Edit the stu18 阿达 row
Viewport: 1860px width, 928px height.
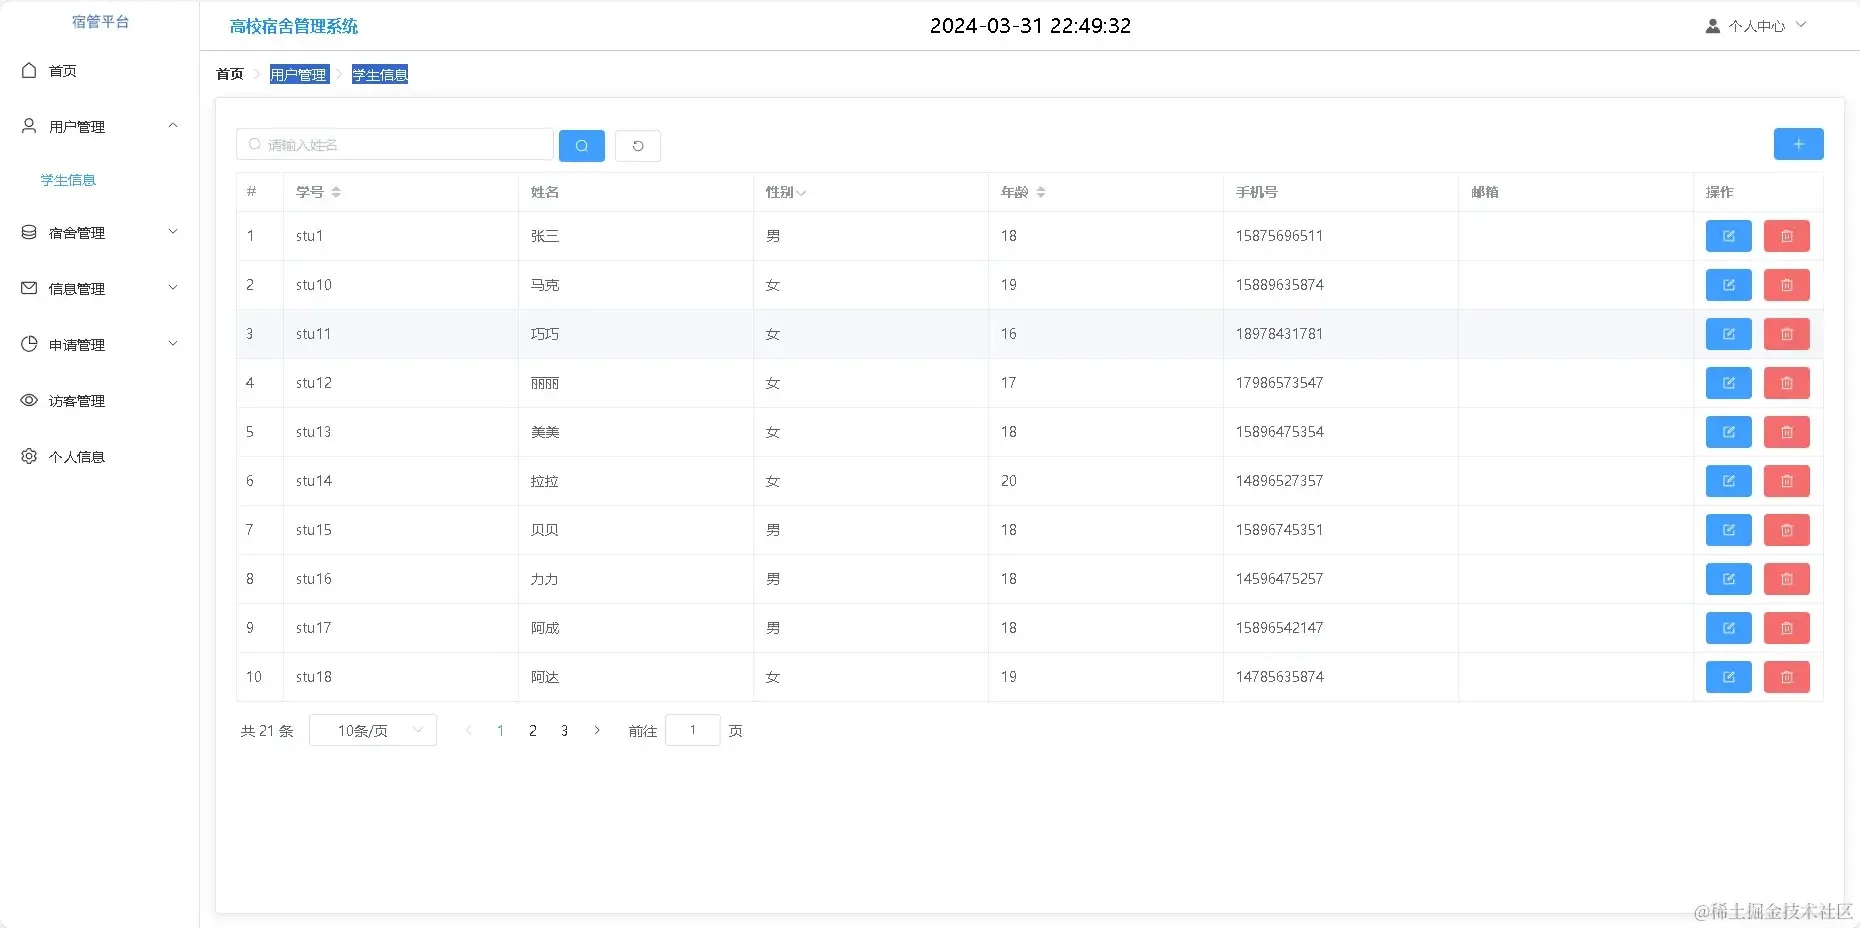pyautogui.click(x=1729, y=677)
